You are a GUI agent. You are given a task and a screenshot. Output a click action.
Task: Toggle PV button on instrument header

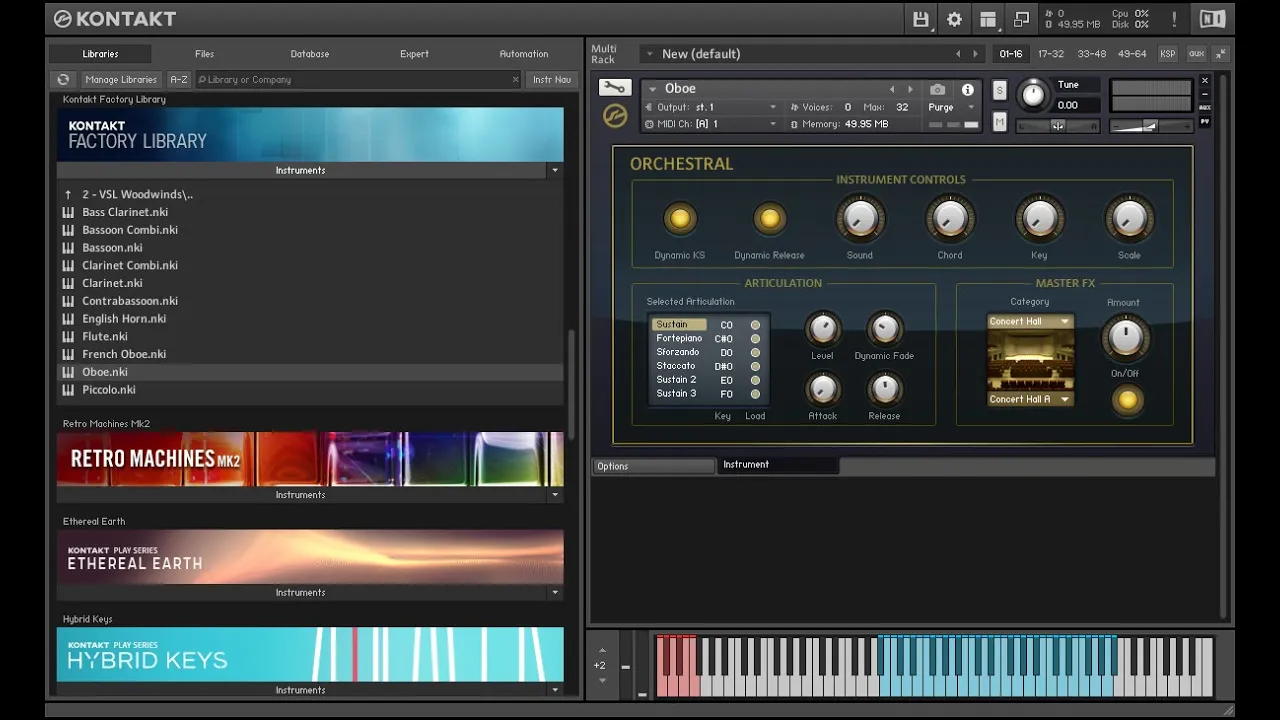click(x=1204, y=122)
